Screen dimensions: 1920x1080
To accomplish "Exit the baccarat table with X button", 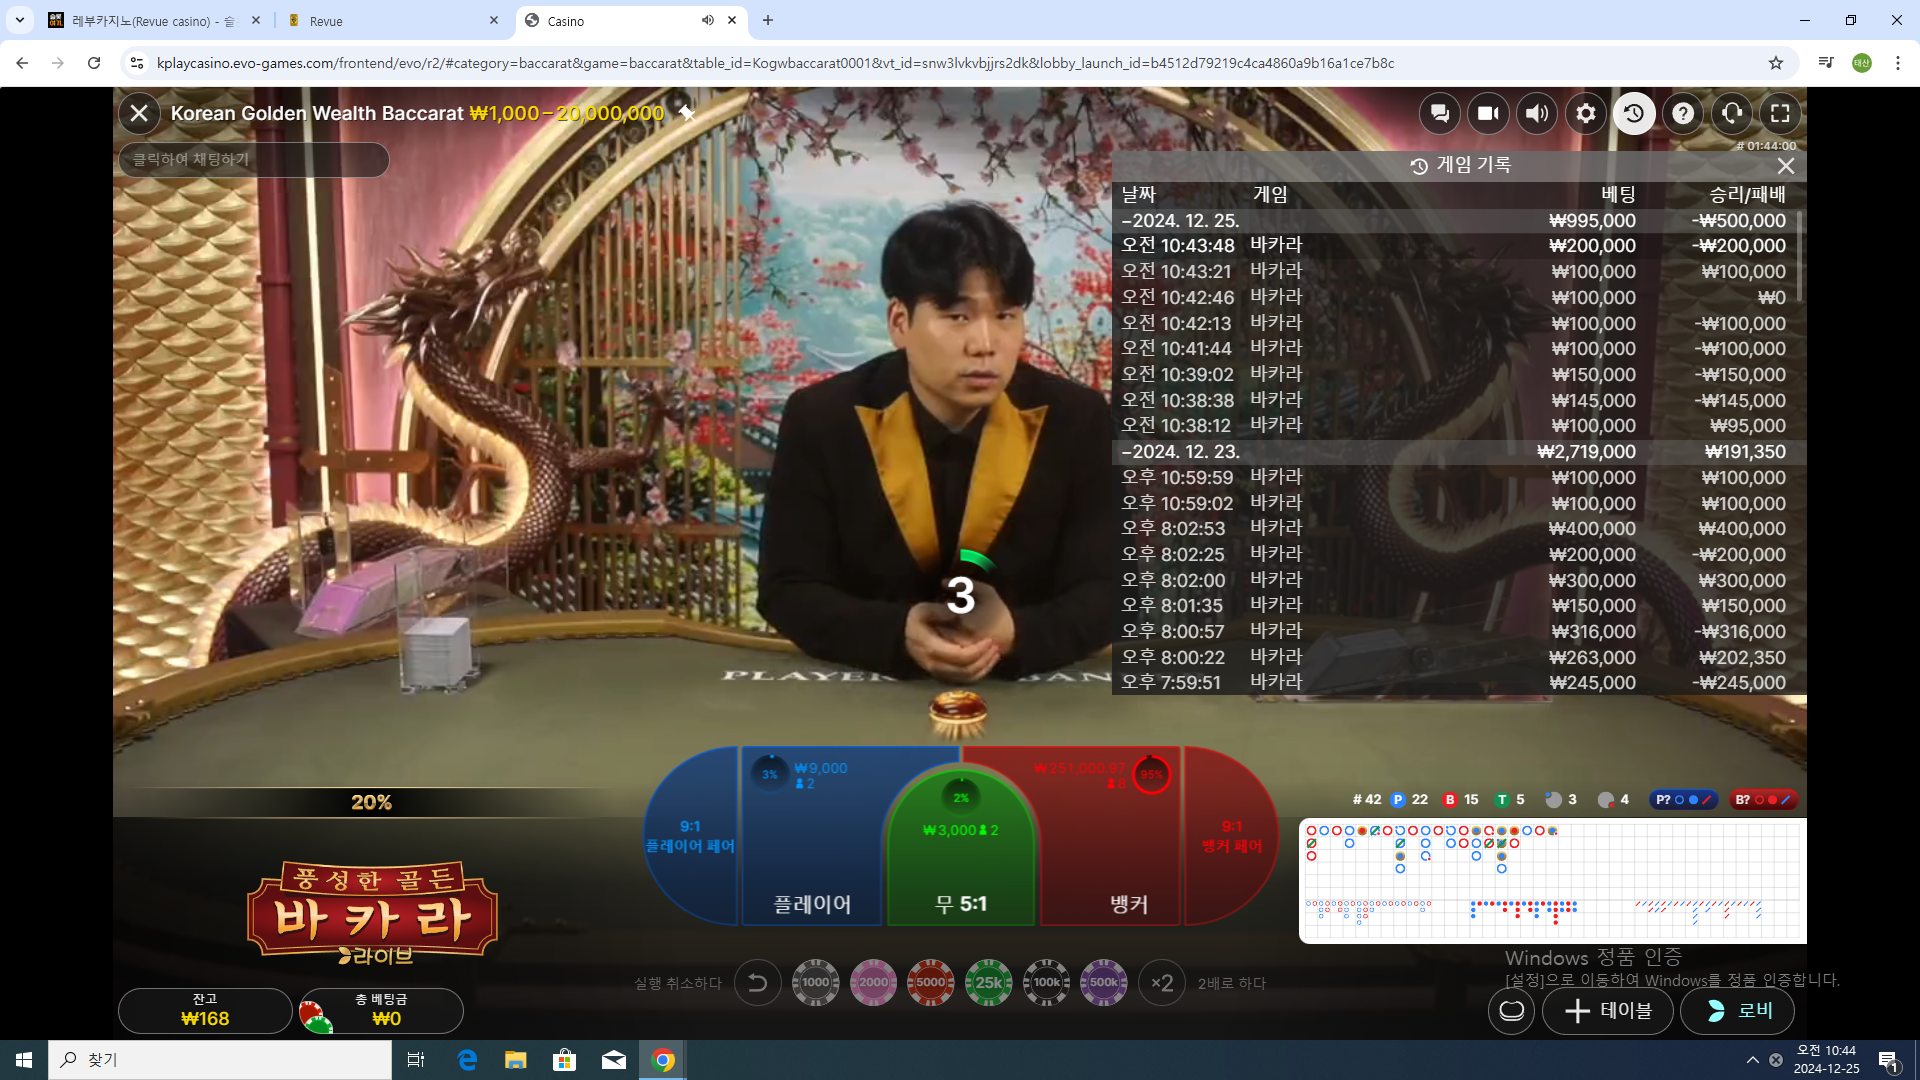I will pyautogui.click(x=139, y=113).
